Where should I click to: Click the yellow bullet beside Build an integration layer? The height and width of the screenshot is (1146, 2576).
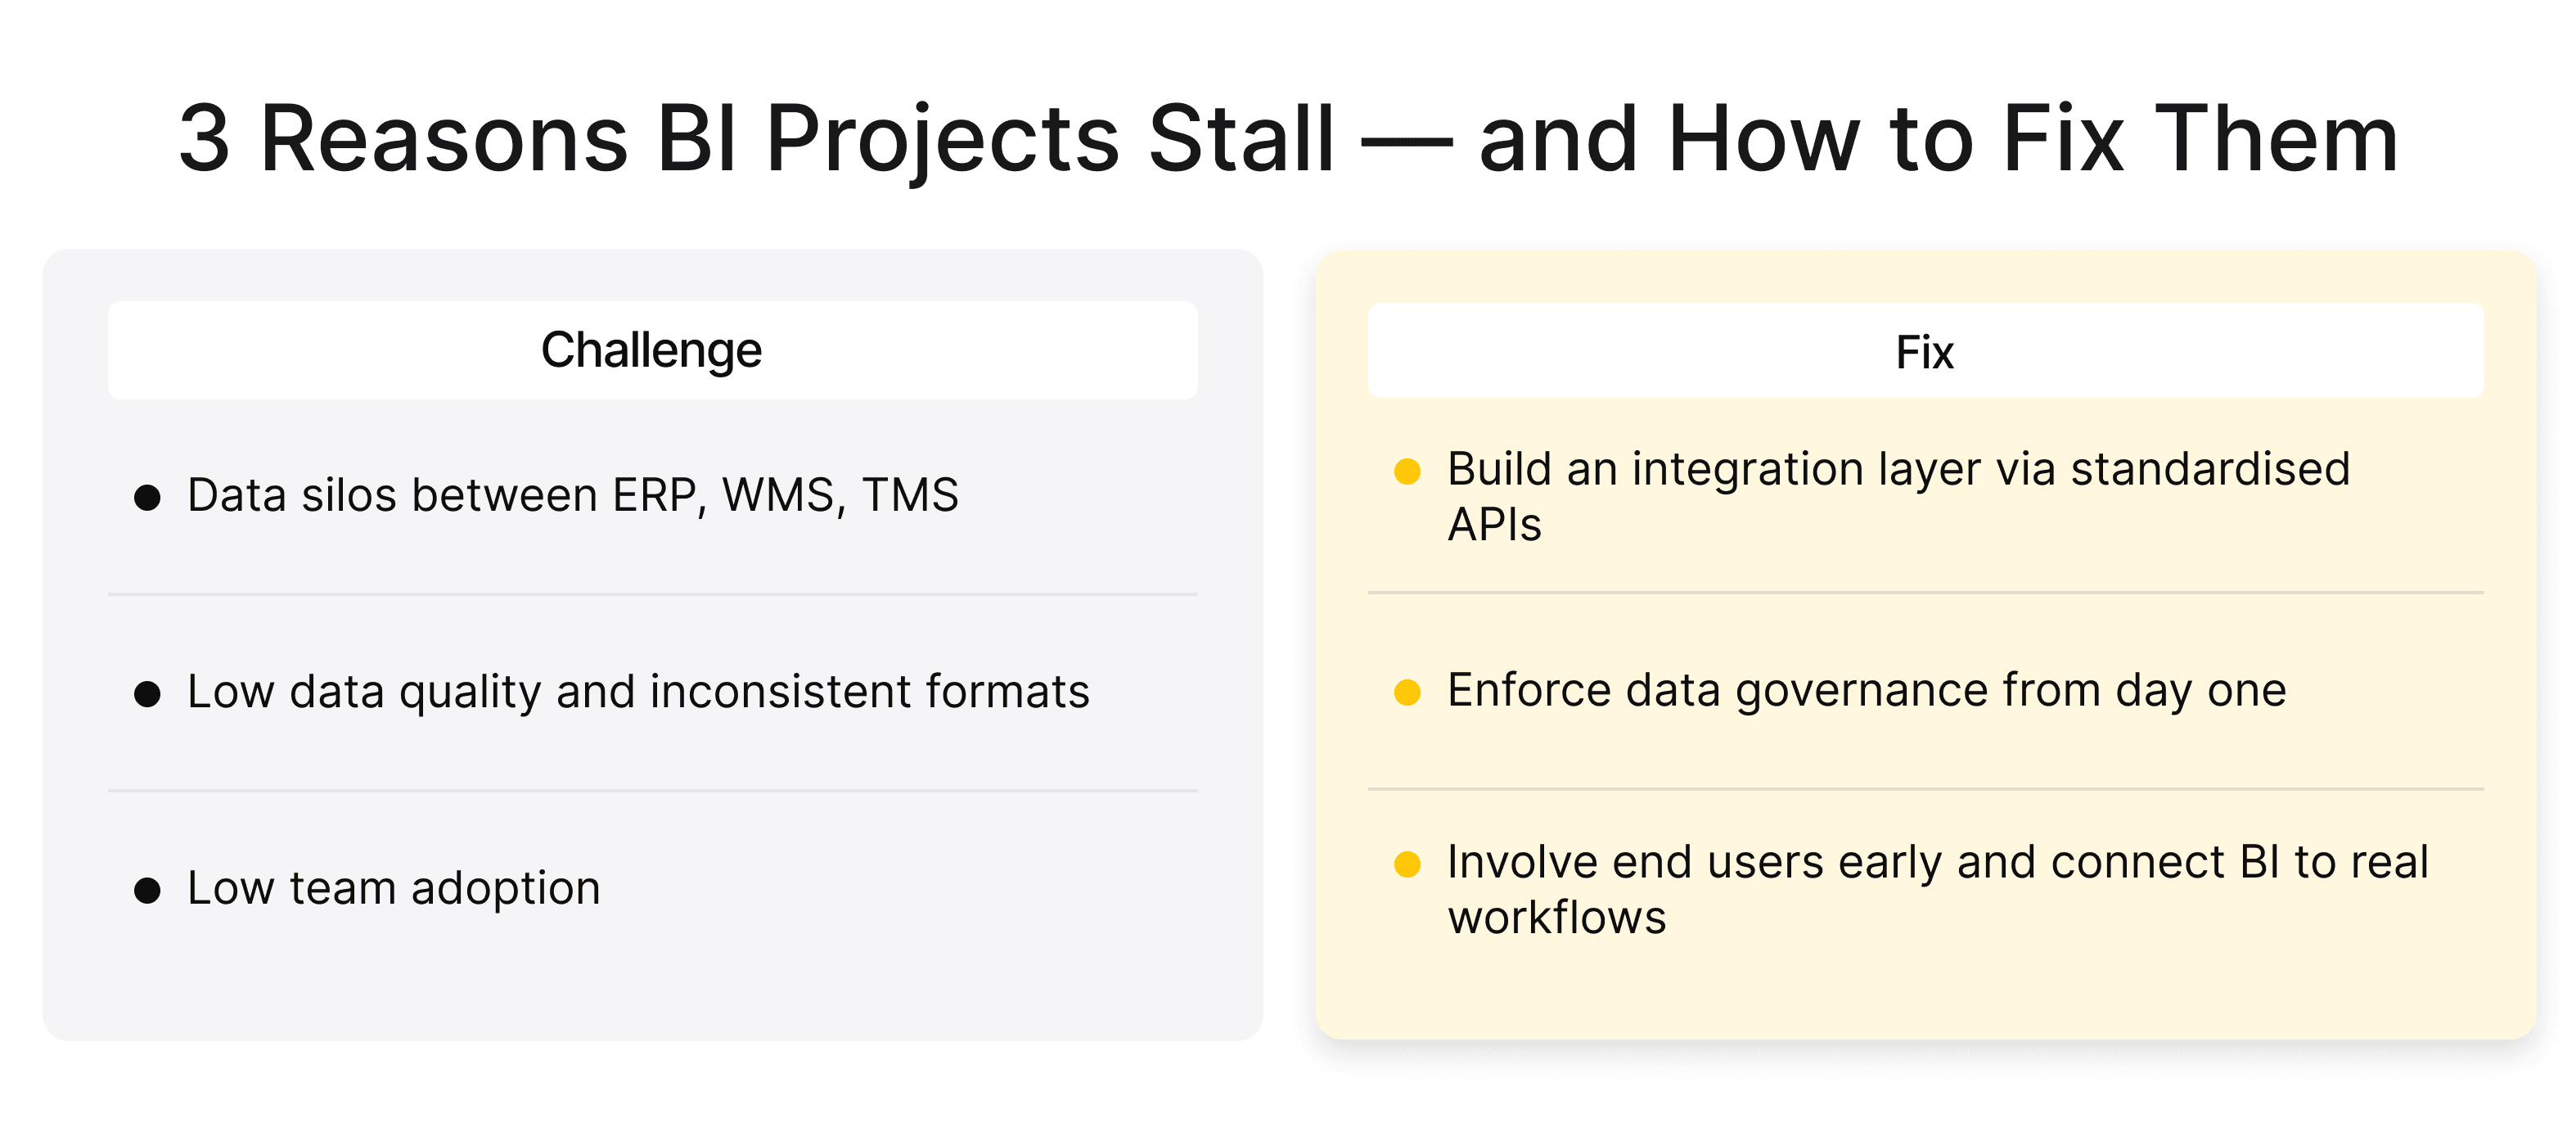click(x=1407, y=471)
